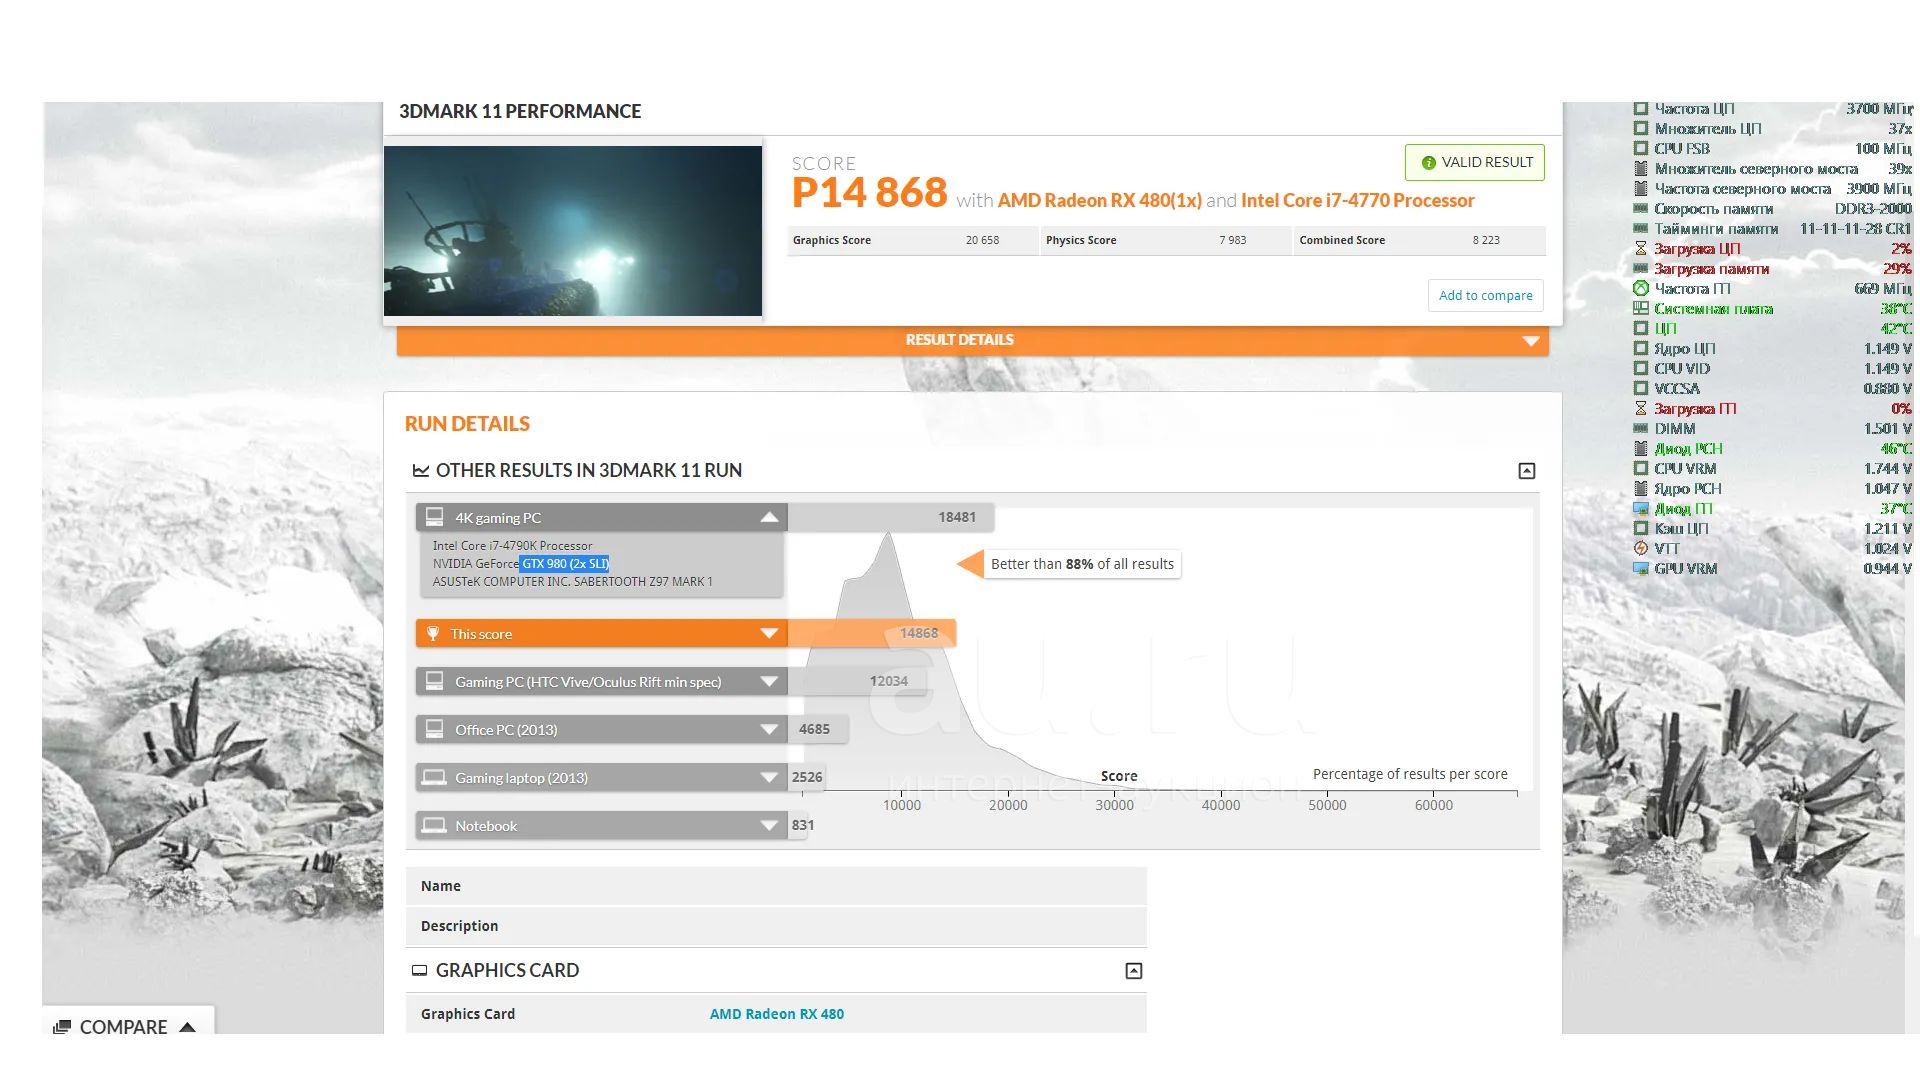Screen dimensions: 1920x1080
Task: Click the monitor icon beside 4K gaming PC
Action: [x=434, y=517]
